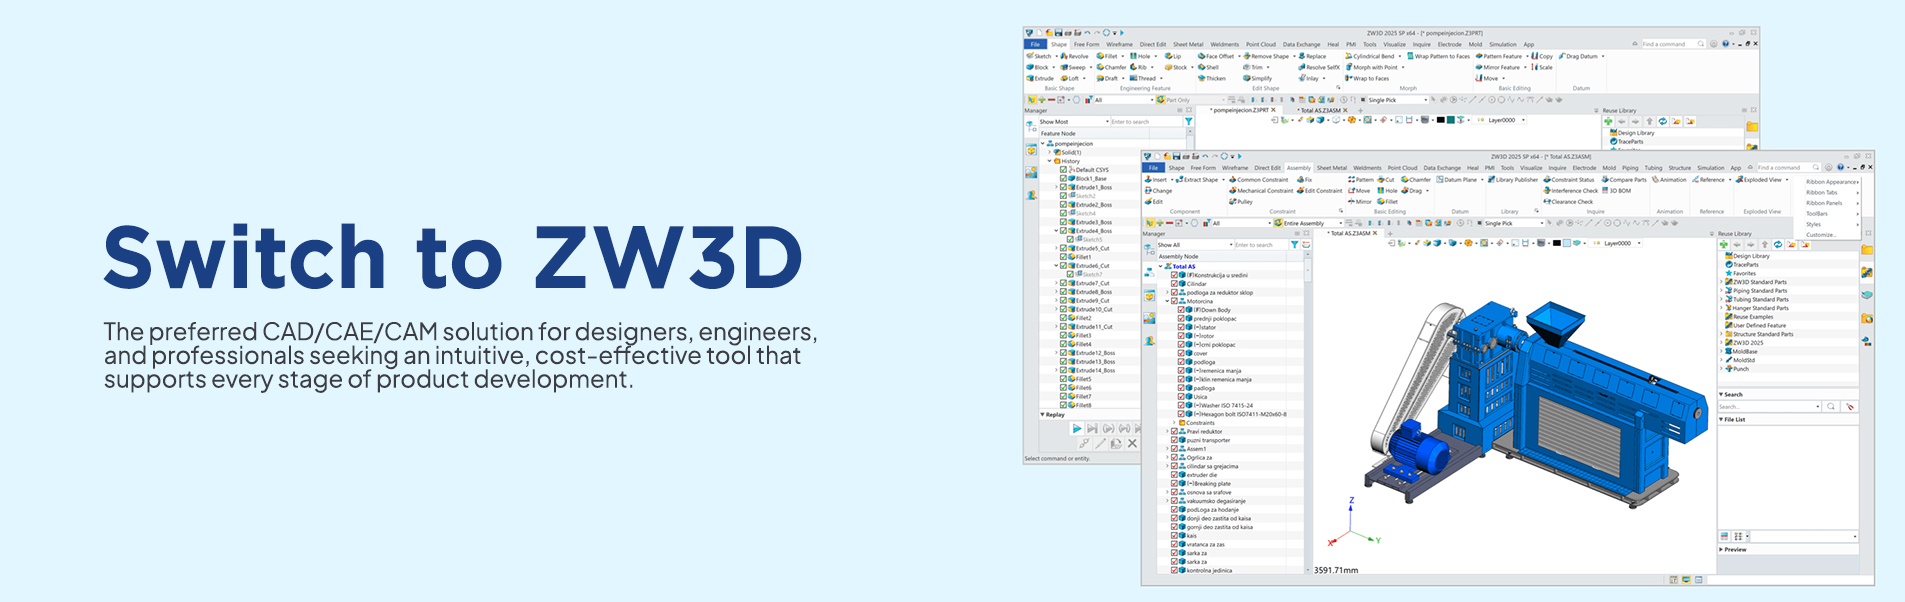Select the pompeinjecion.Z3PRT document tab in back window
This screenshot has height=602, width=1905.
1241,110
